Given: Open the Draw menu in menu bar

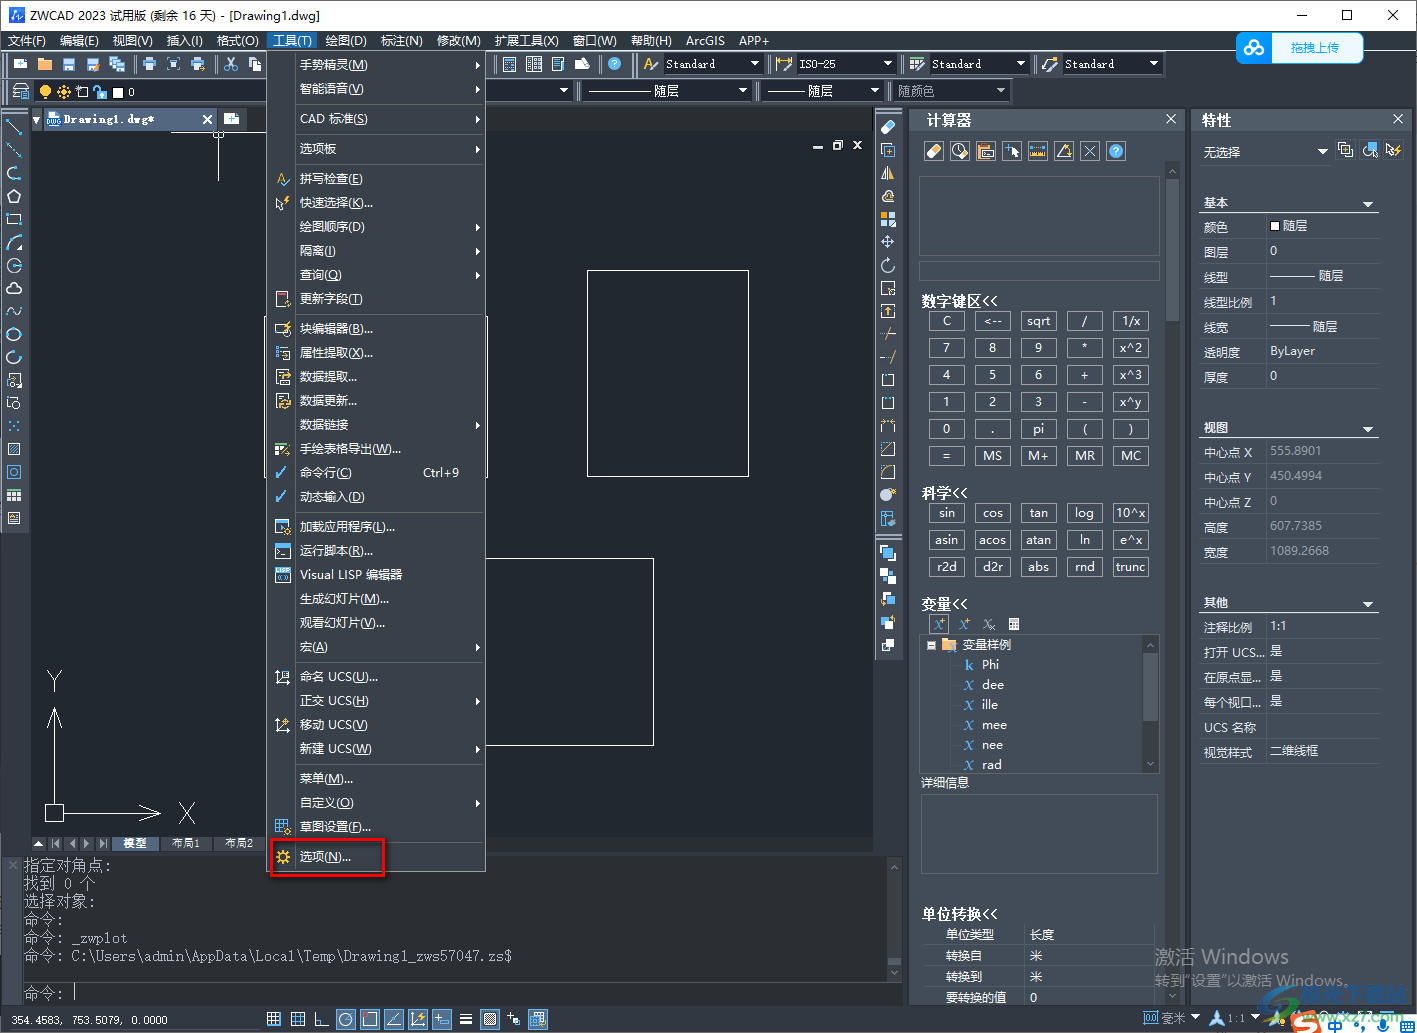Looking at the screenshot, I should (346, 41).
